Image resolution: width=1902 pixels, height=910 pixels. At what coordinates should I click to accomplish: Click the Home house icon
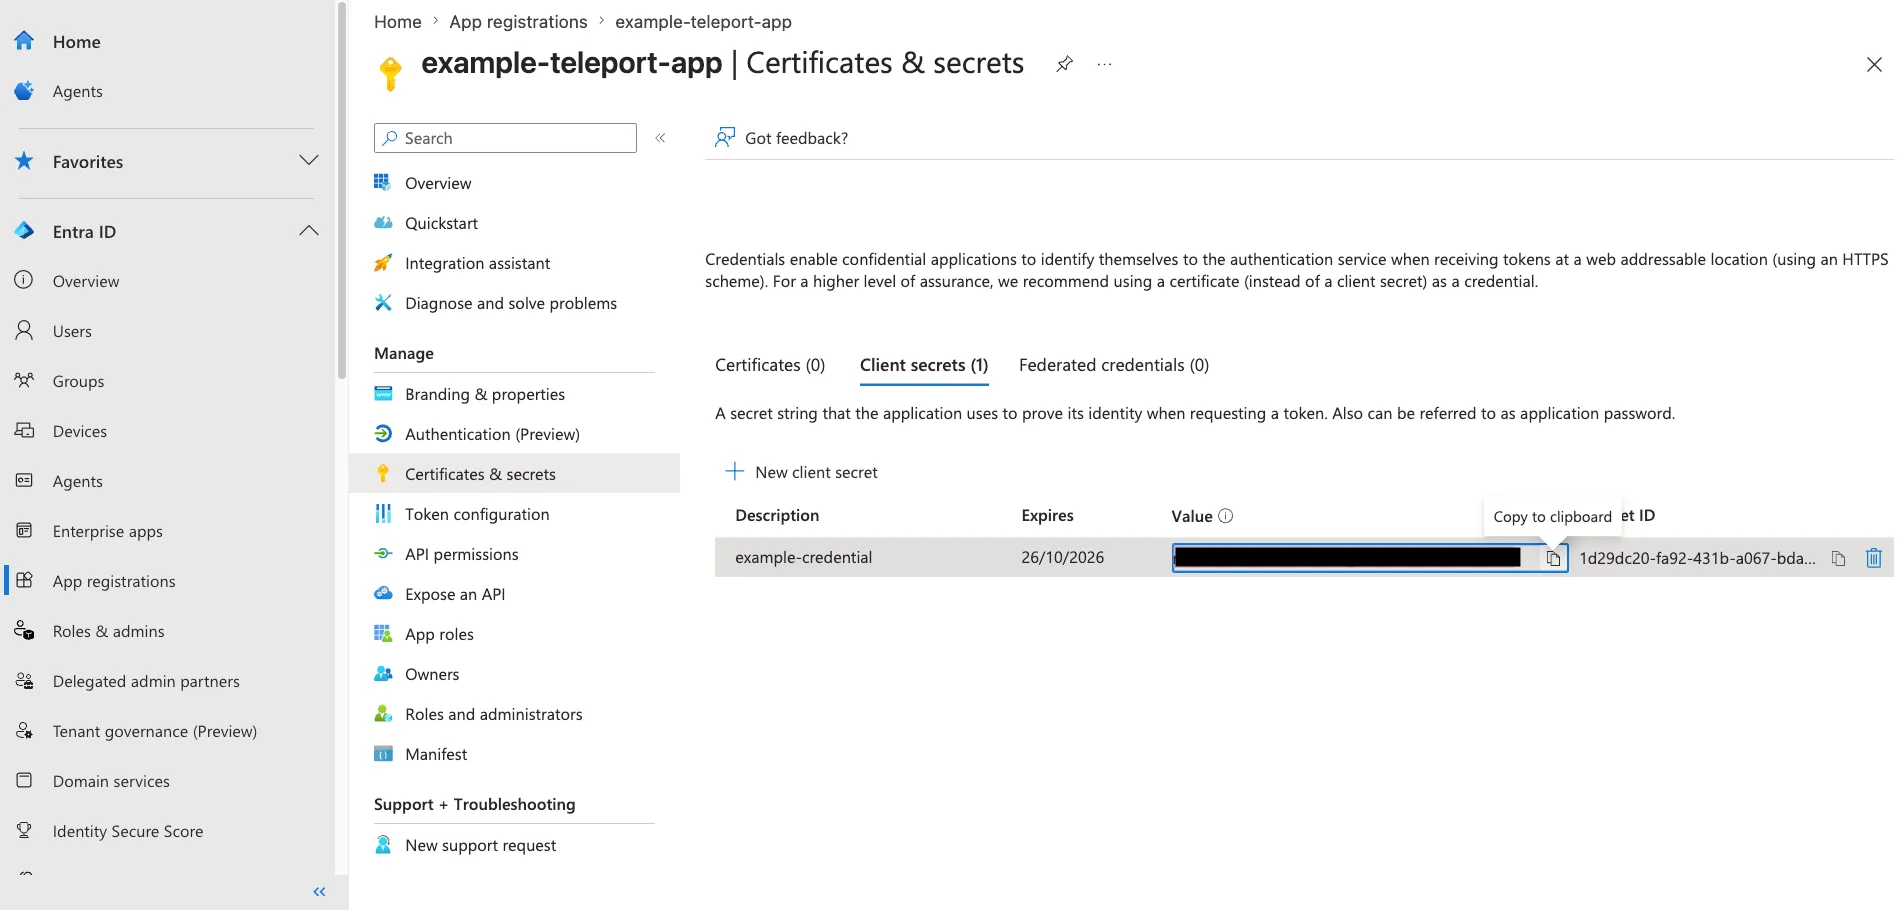click(x=24, y=41)
